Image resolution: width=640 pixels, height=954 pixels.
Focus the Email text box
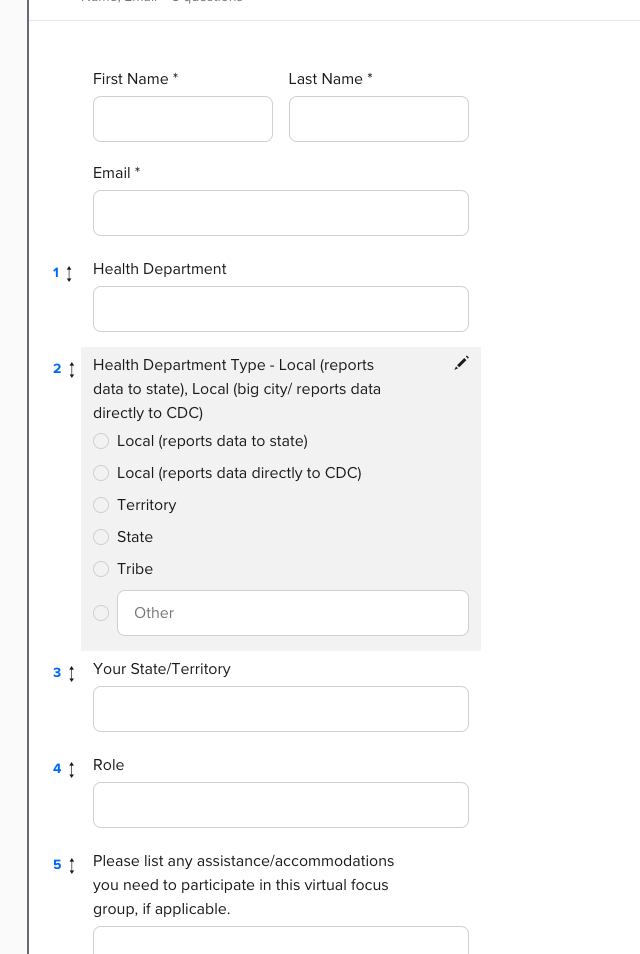coord(280,213)
